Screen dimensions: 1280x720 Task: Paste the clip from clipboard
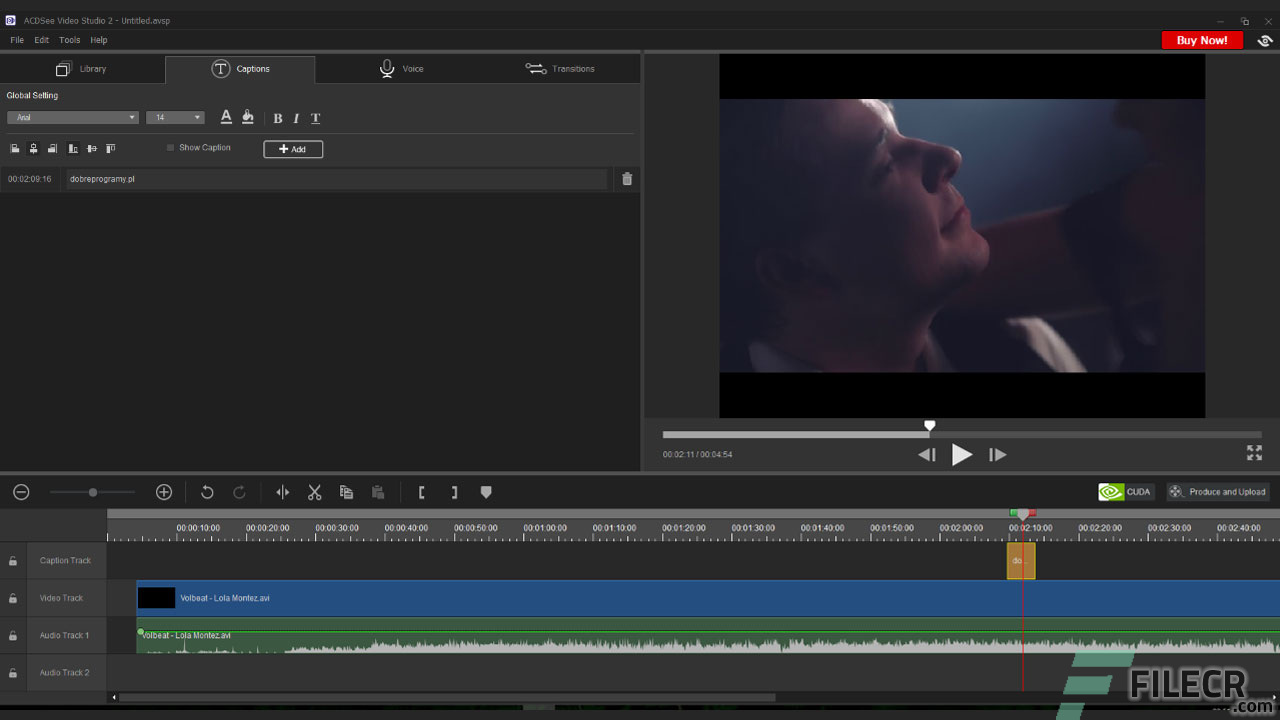[378, 492]
